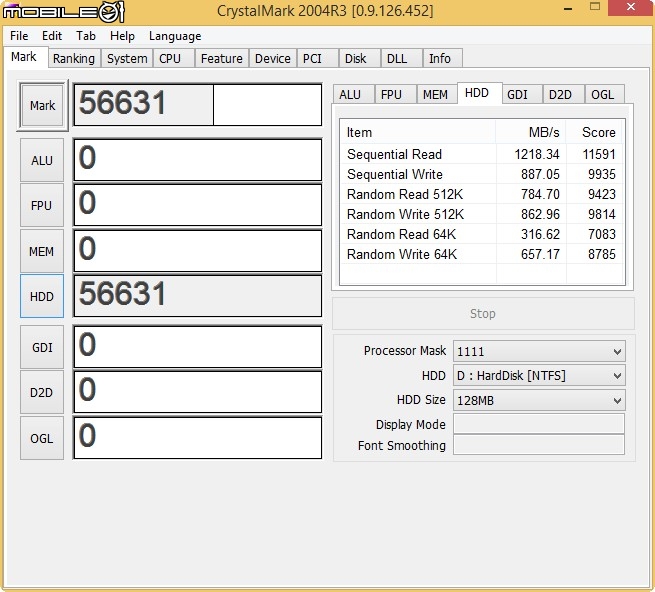The width and height of the screenshot is (655, 592).
Task: Run the HDD benchmark button
Action: pos(42,297)
